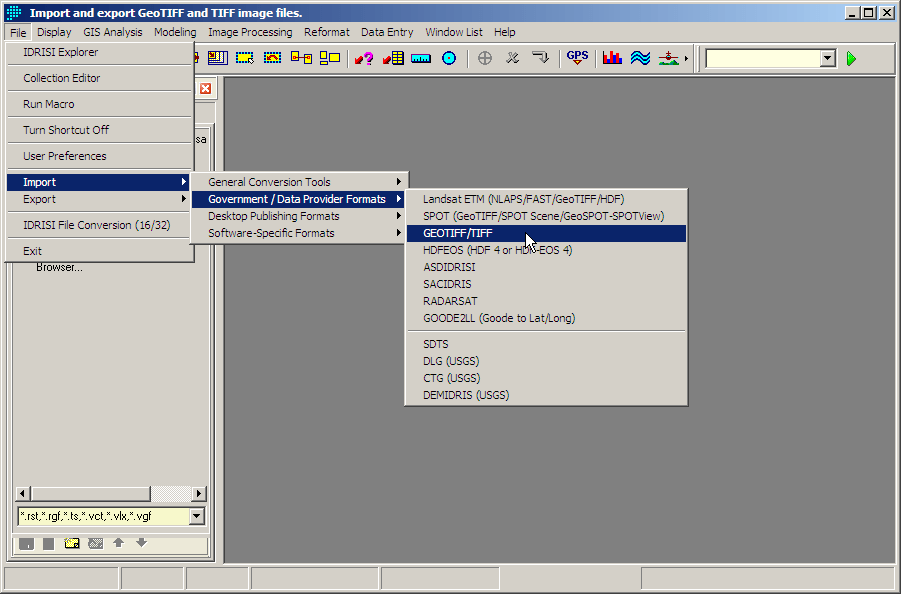
Task: Click the up arrow icon in Explorer panel
Action: [118, 542]
